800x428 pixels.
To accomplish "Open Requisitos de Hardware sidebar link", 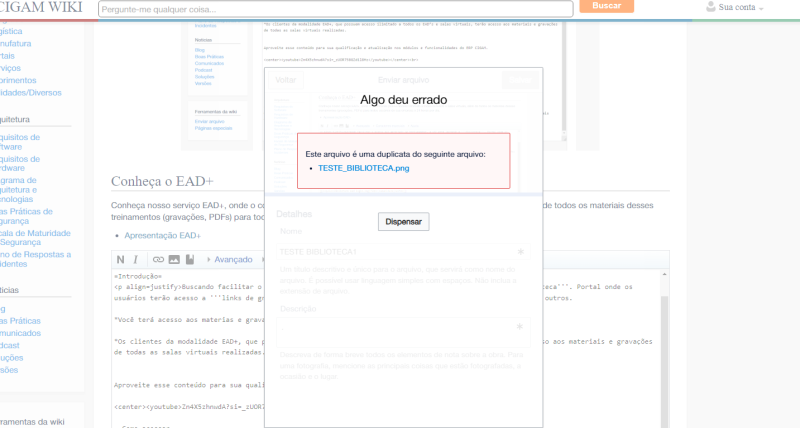I will click(x=20, y=163).
